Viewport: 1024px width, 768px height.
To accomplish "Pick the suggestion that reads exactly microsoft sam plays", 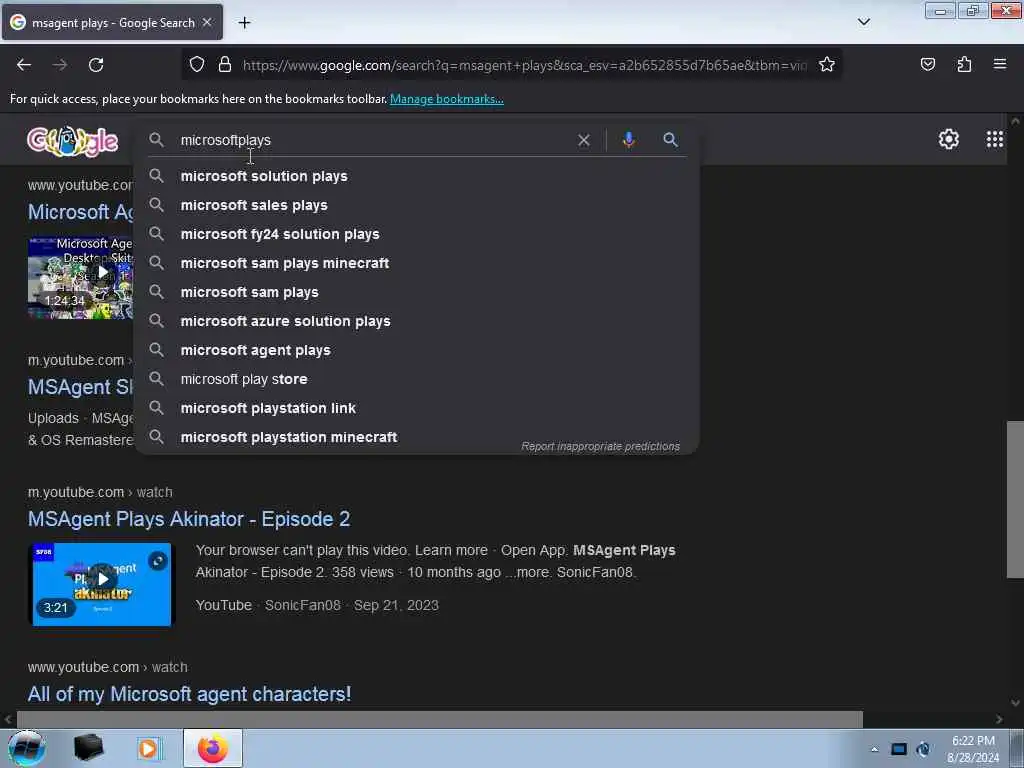I will pos(417,292).
